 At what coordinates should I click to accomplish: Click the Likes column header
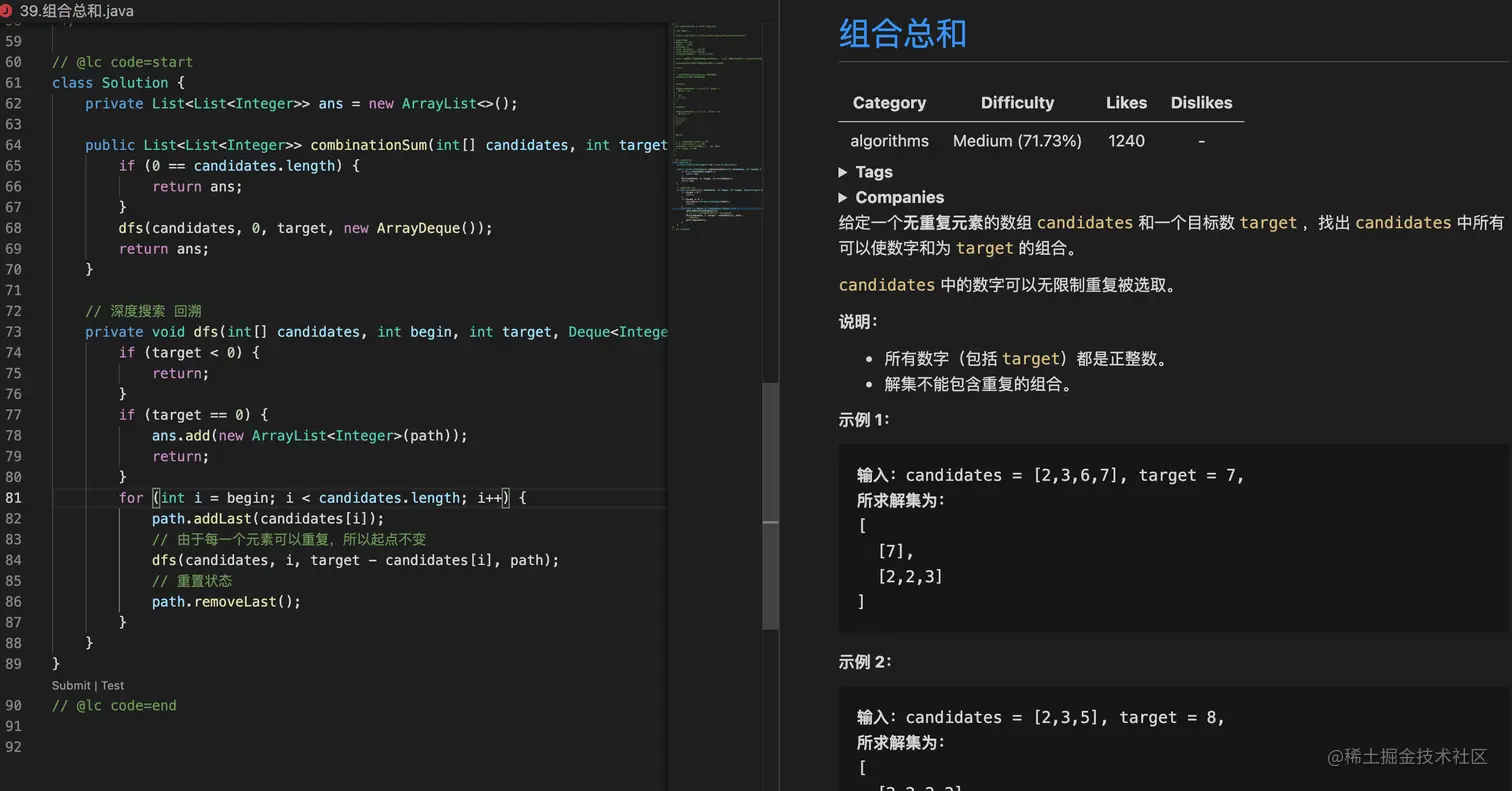[x=1126, y=102]
